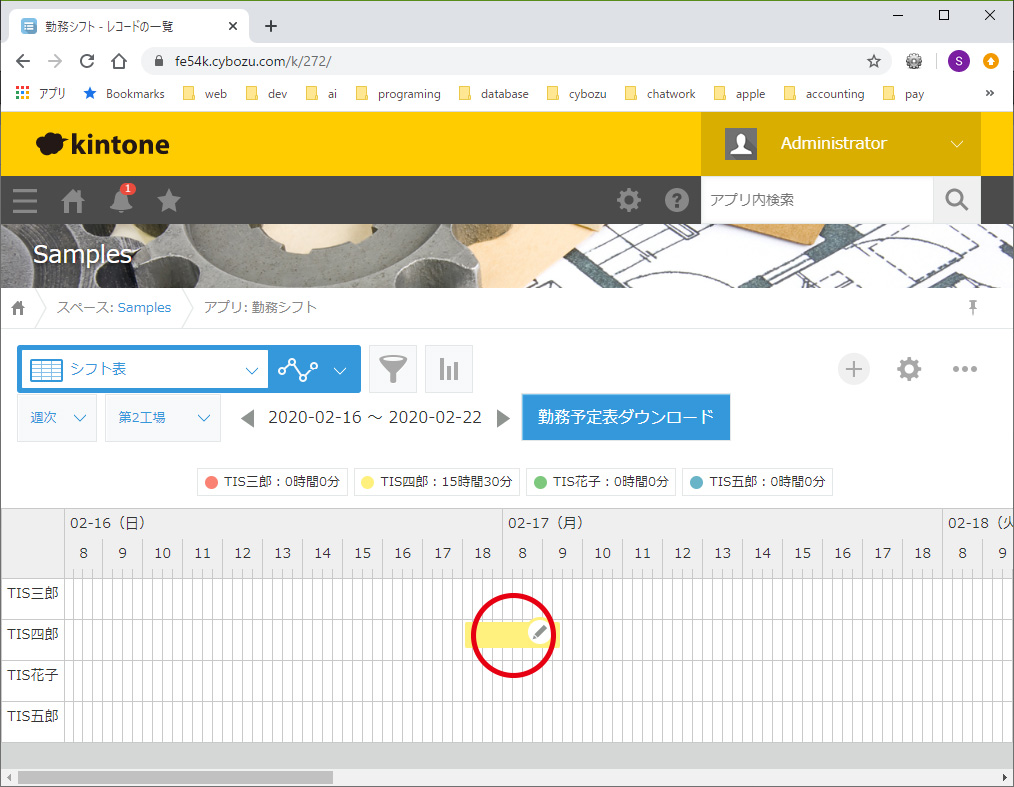Open the Chrome profile avatar S

958,61
